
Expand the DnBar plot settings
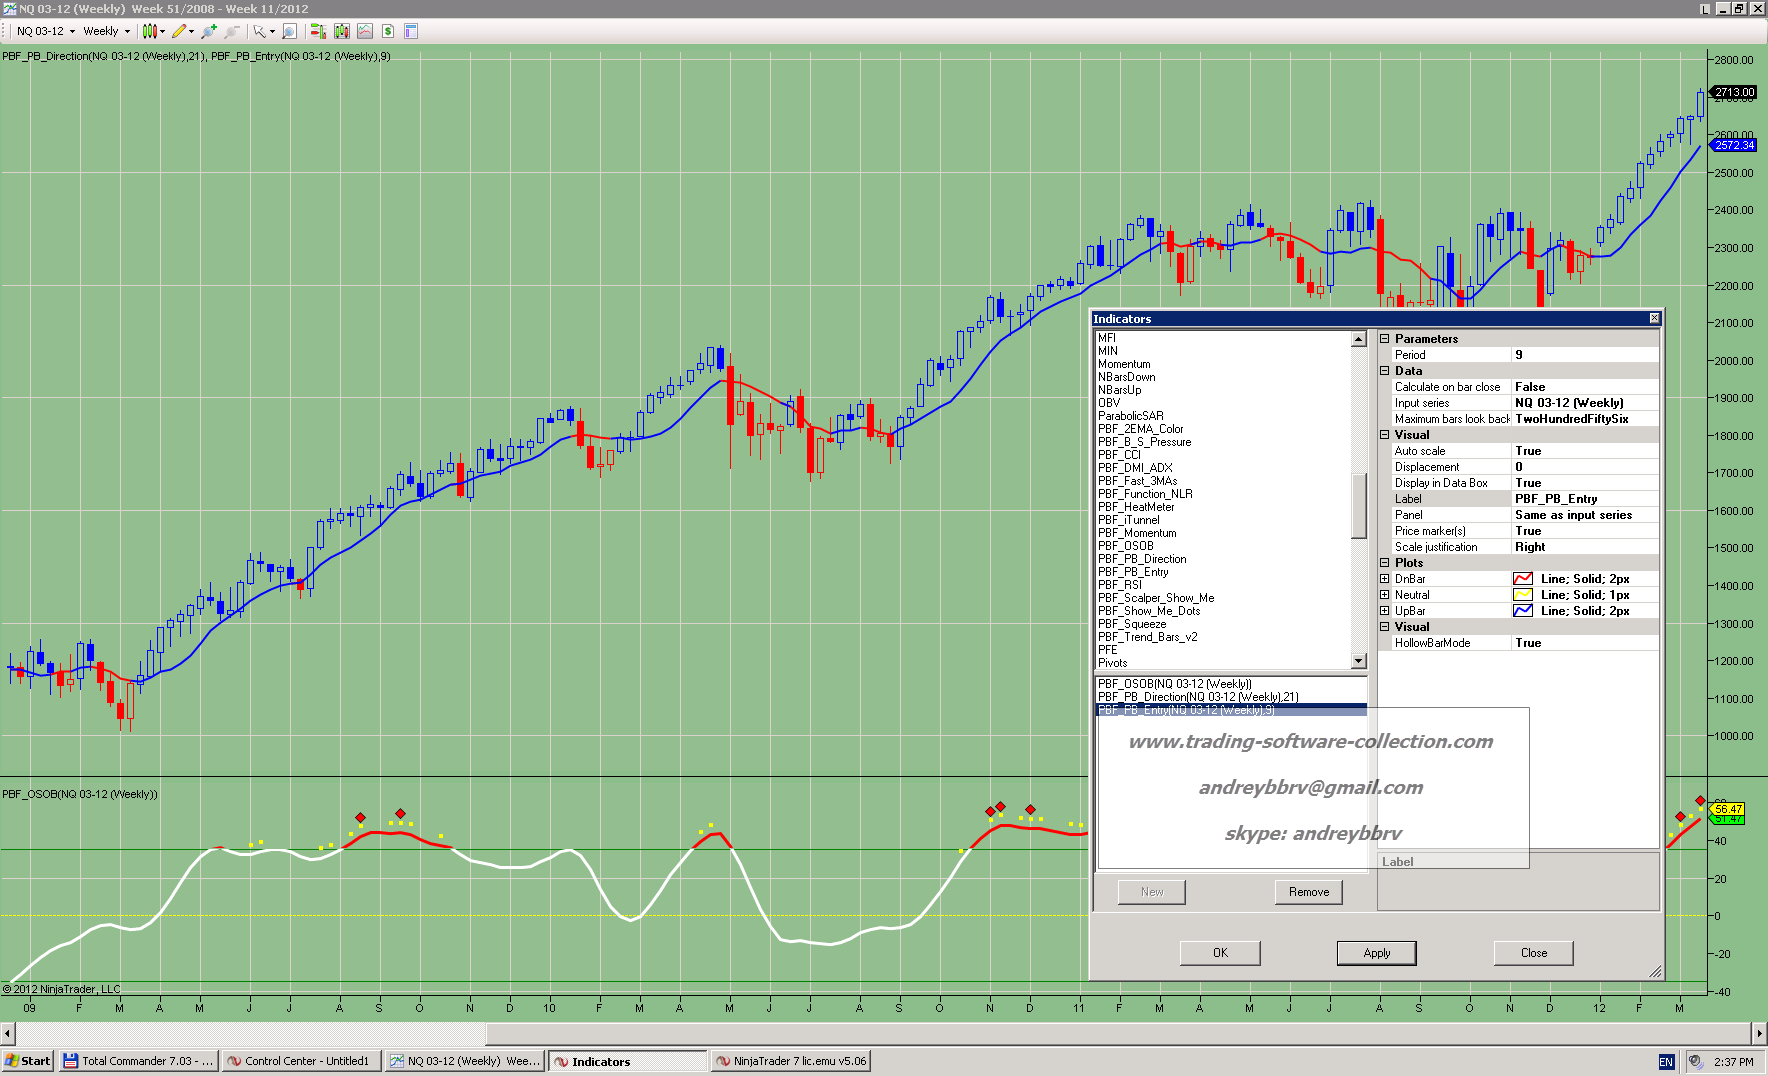[x=1385, y=579]
